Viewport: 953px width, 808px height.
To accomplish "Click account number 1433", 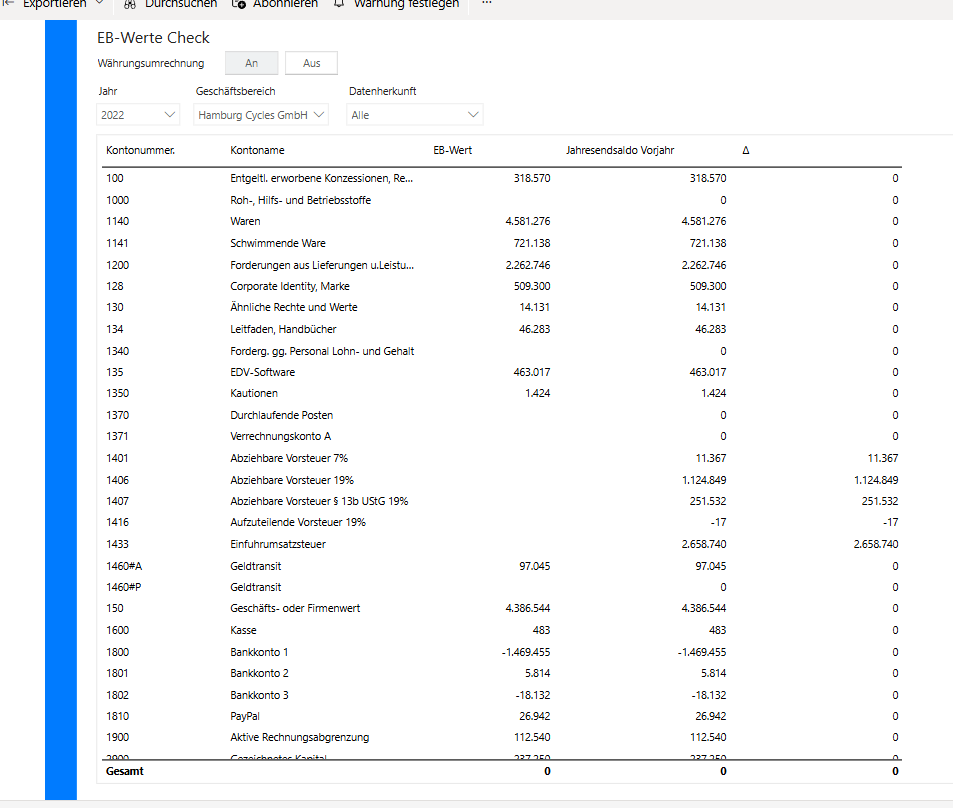I will point(117,544).
